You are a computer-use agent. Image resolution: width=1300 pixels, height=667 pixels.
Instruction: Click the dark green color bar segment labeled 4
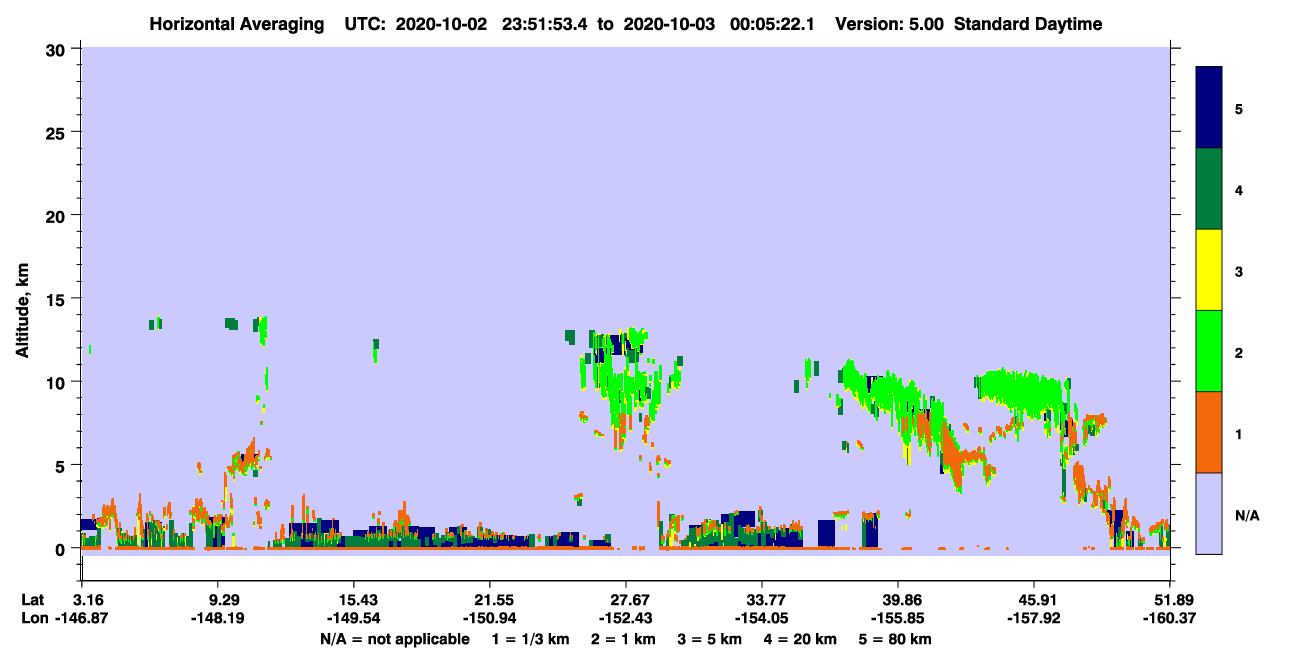click(x=1209, y=189)
